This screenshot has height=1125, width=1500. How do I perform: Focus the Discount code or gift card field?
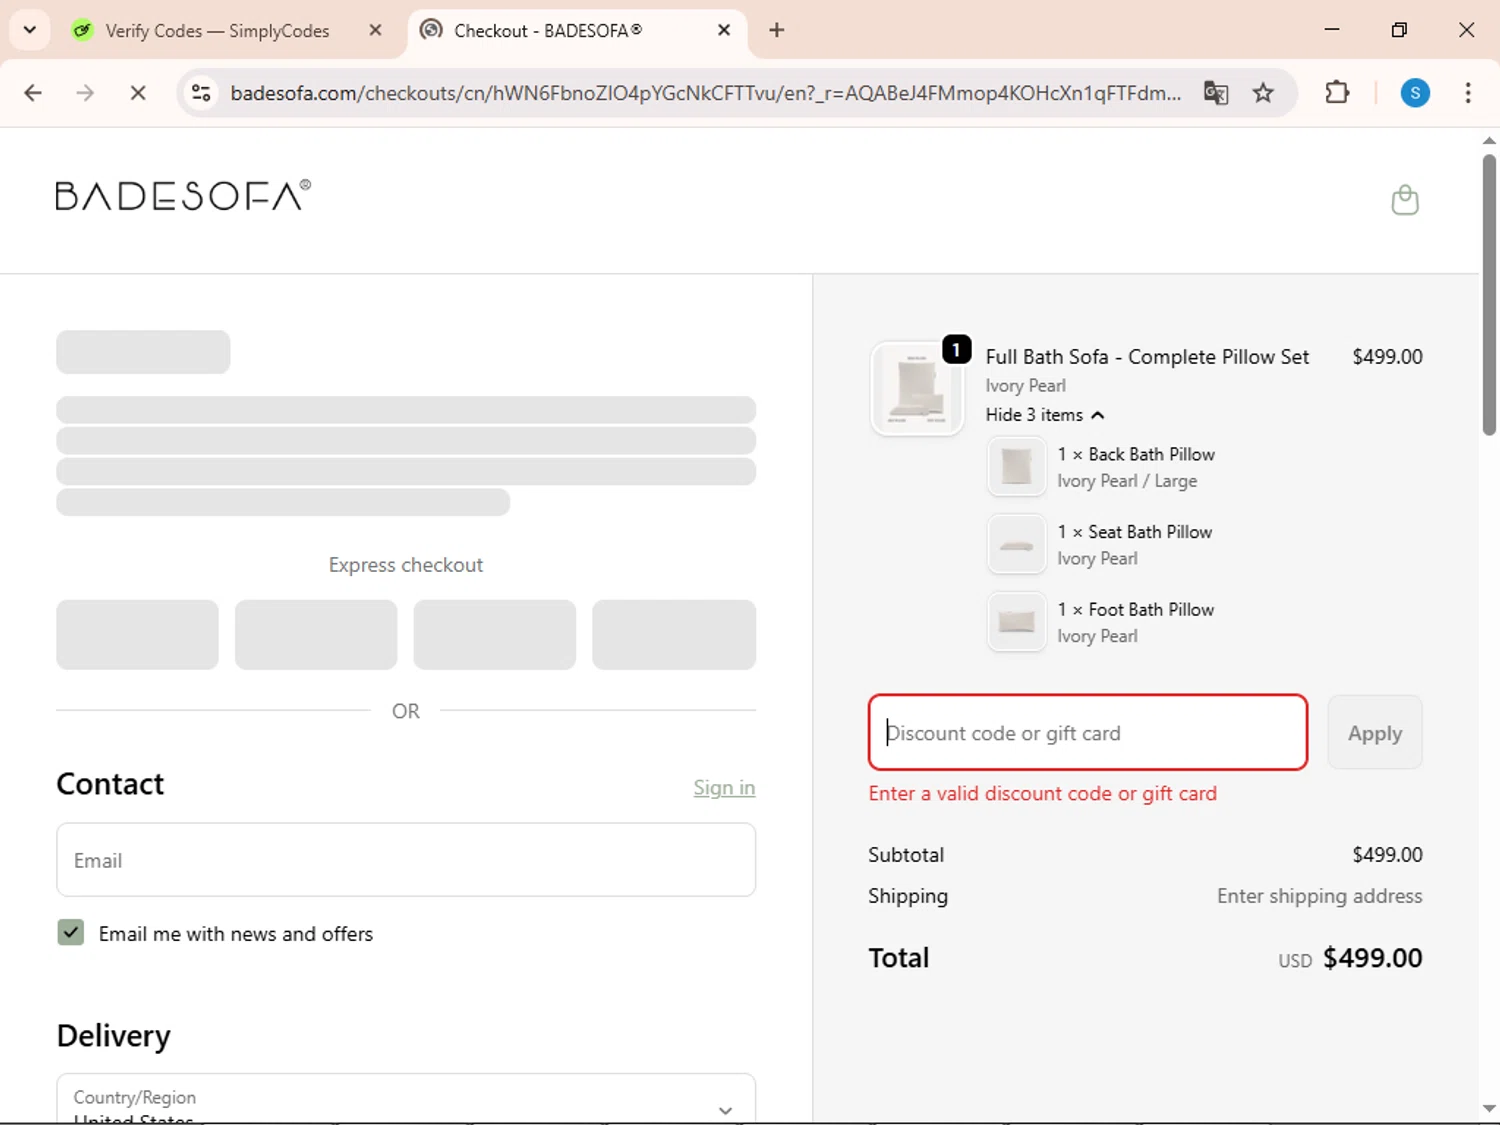(1088, 733)
